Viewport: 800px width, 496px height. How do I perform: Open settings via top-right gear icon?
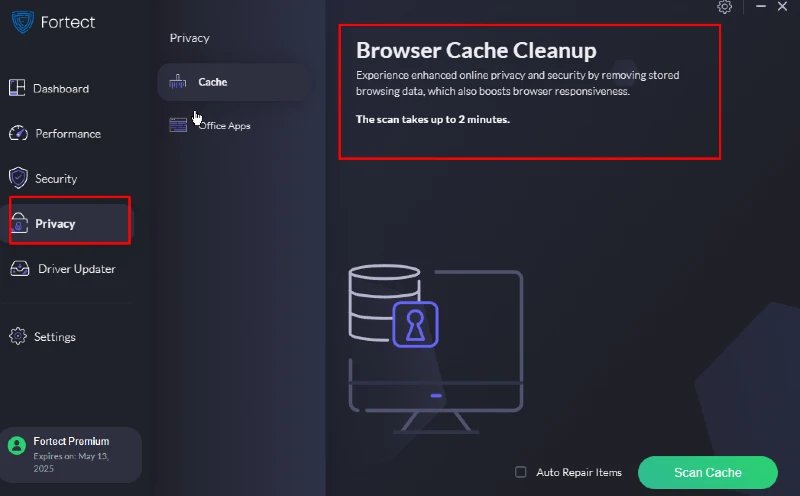tap(724, 7)
